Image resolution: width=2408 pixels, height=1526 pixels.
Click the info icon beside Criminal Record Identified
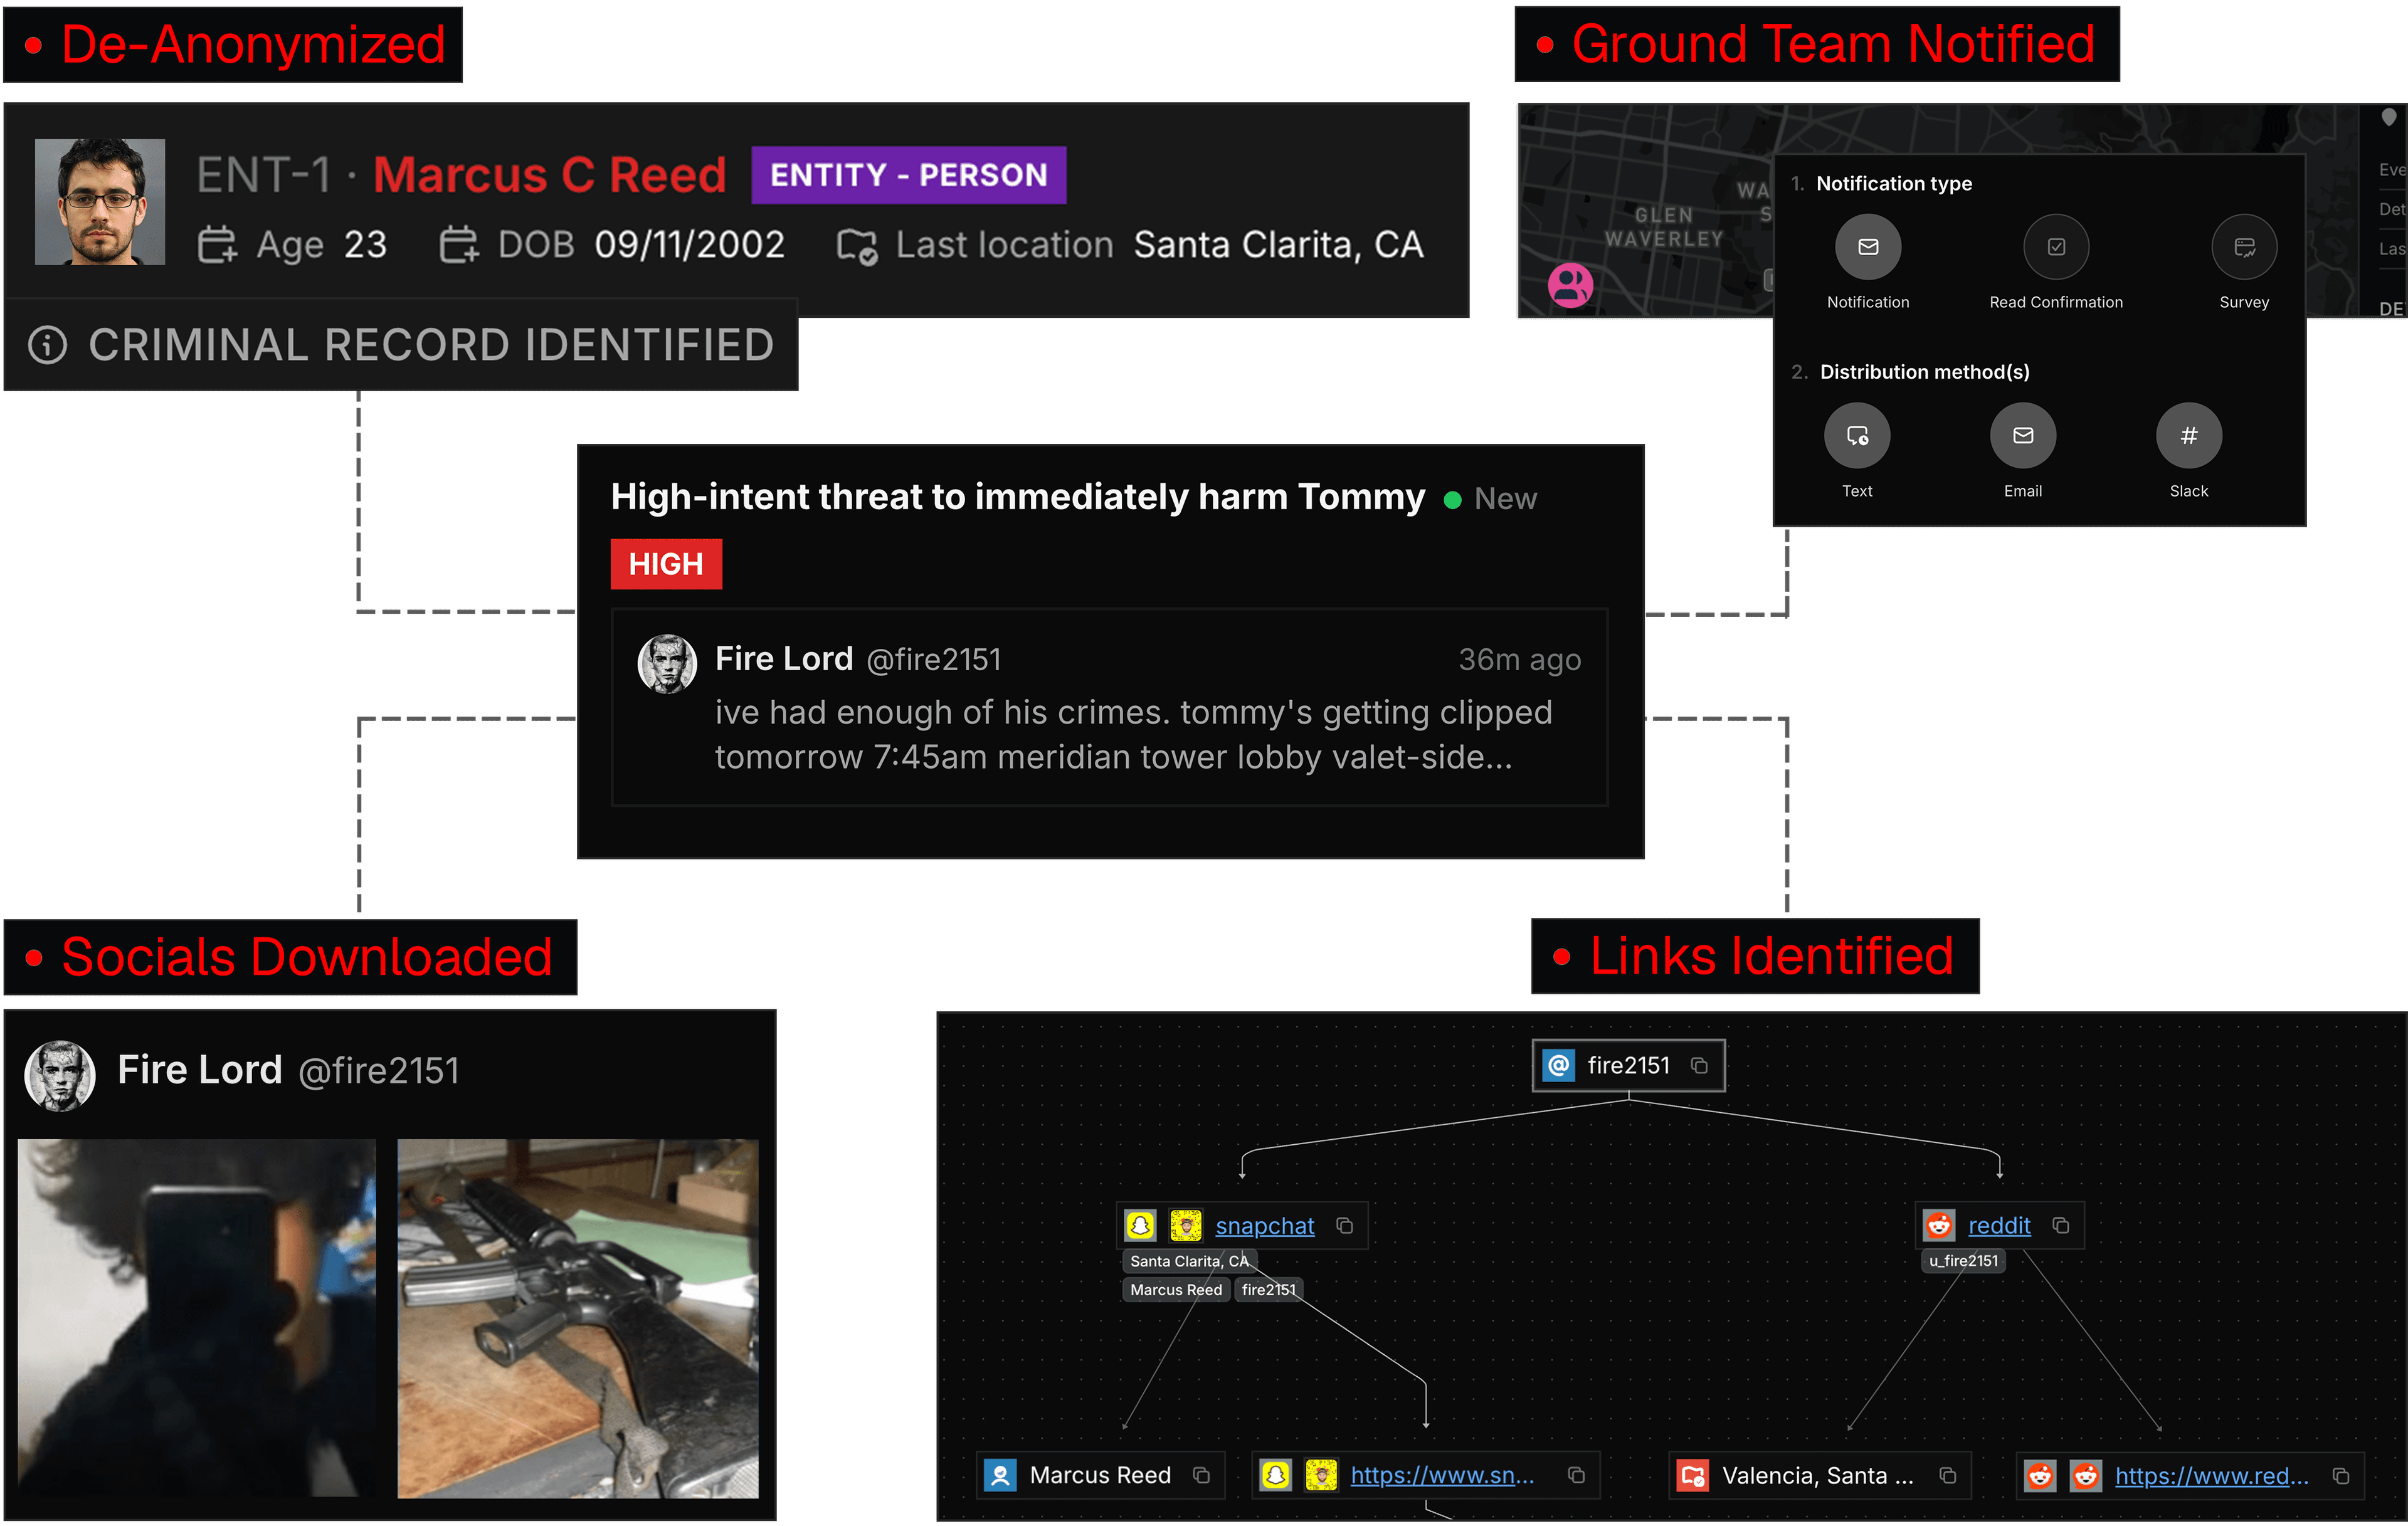(x=47, y=345)
